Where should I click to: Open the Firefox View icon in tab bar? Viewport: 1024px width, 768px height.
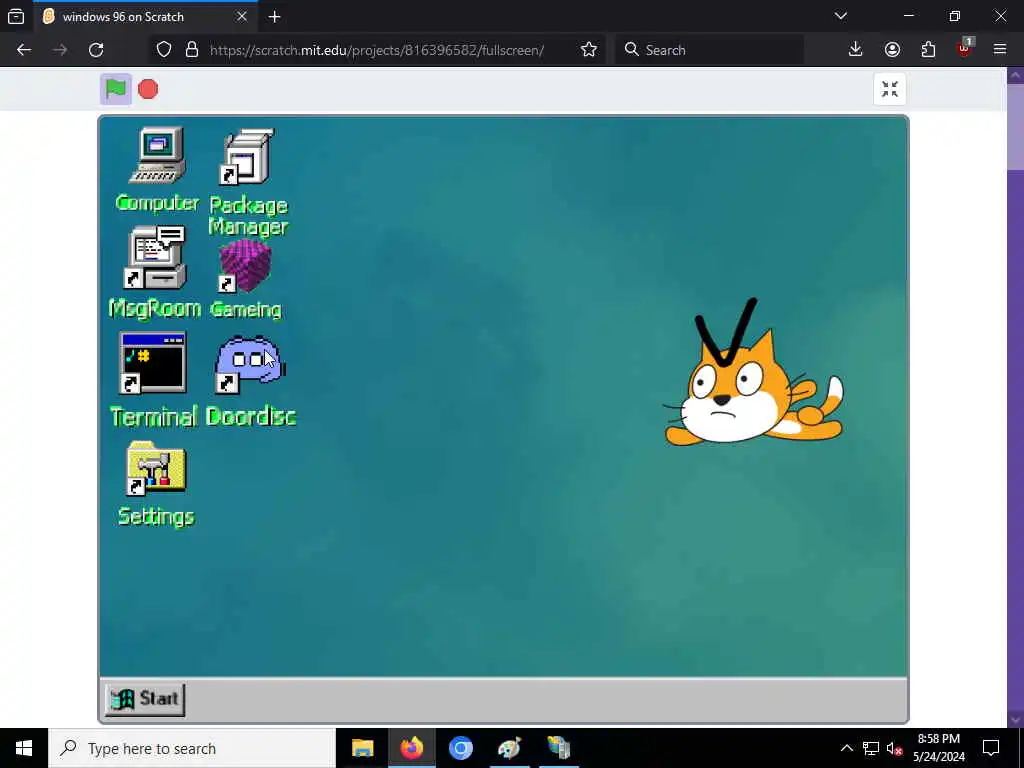[x=16, y=17]
